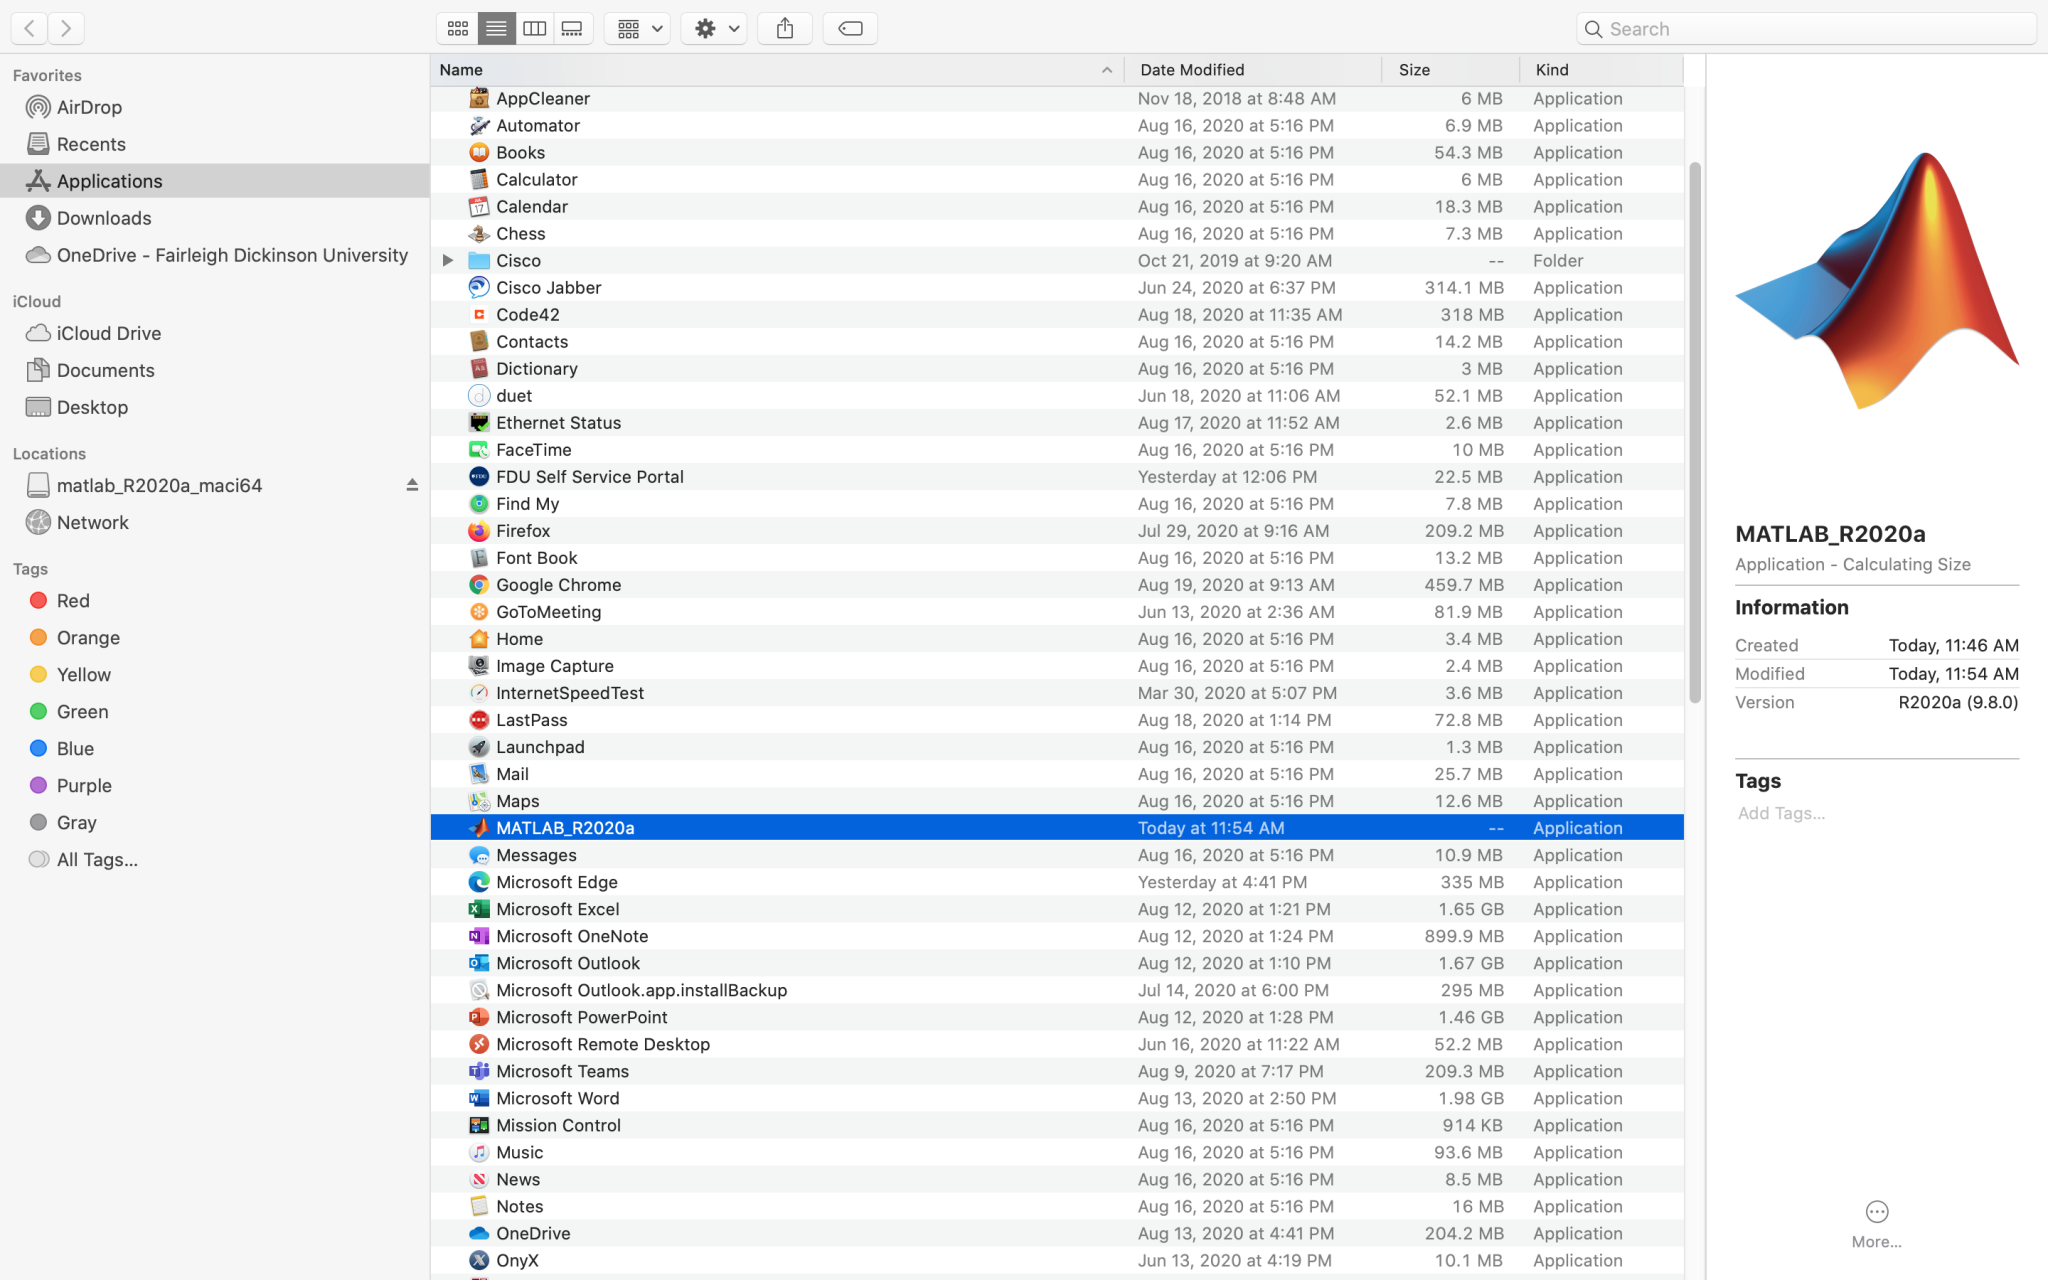Select the FaceTime app icon

tap(479, 449)
